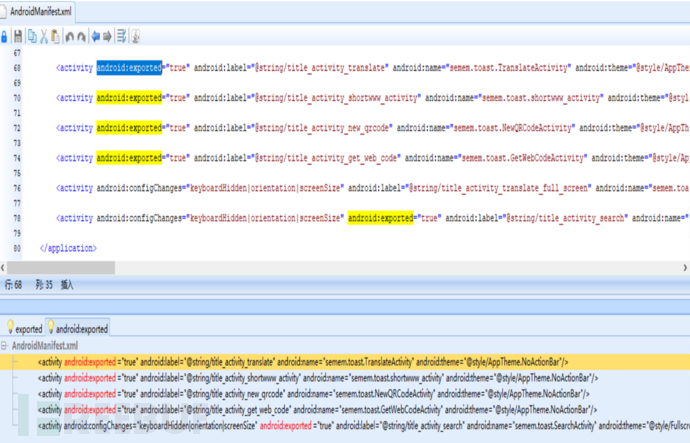This screenshot has width=690, height=443.
Task: Click the column indicator '列: 35' in status bar
Action: 44,285
